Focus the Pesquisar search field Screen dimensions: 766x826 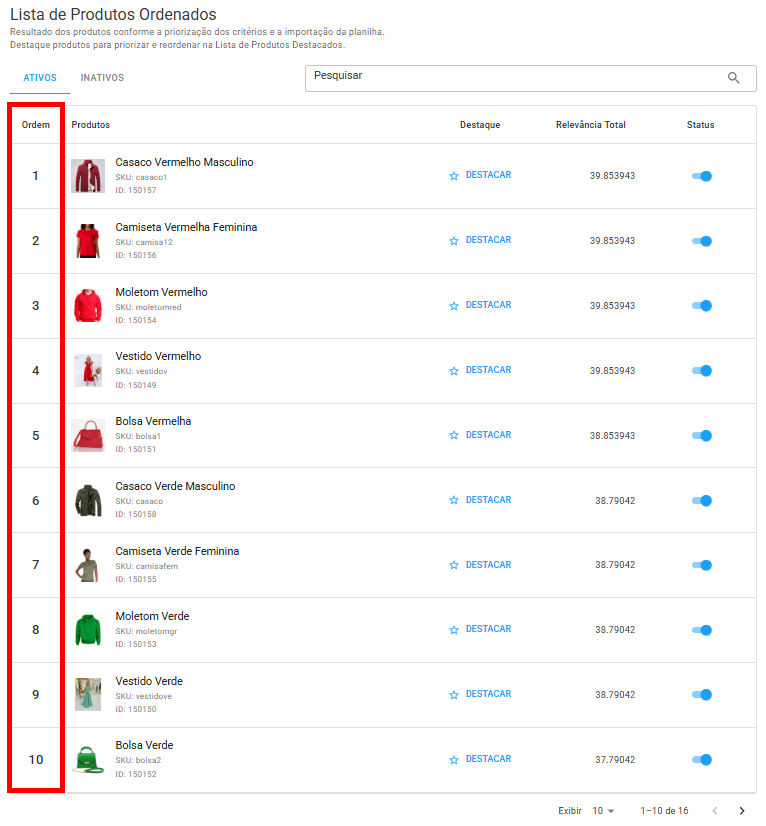(x=531, y=78)
